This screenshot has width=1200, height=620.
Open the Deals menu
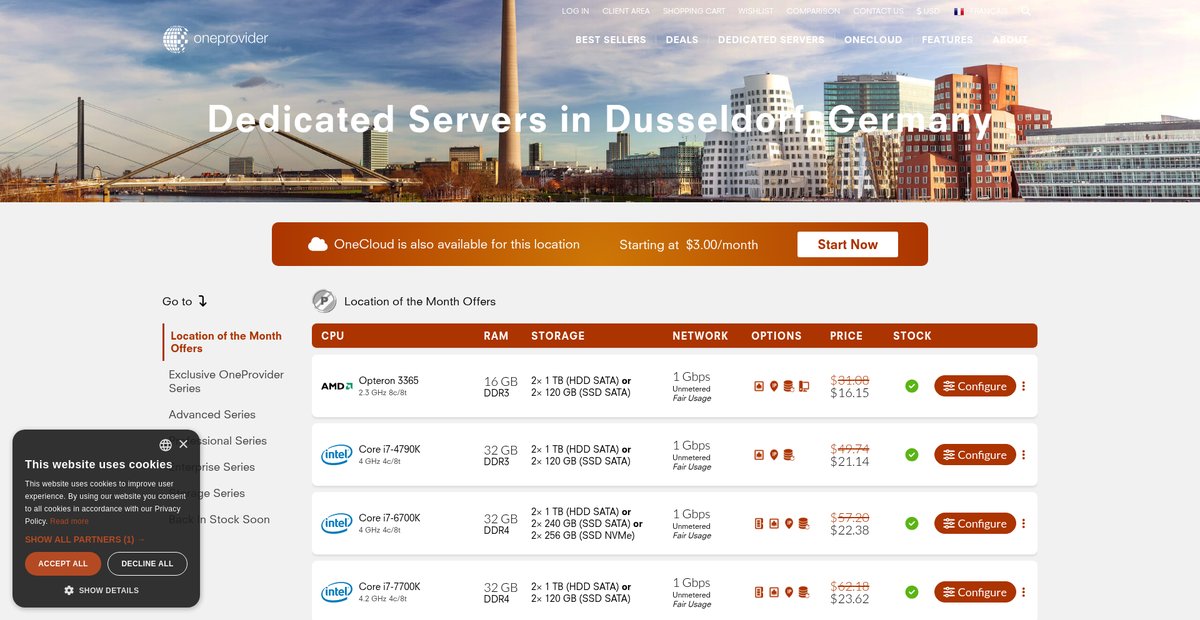click(x=682, y=40)
